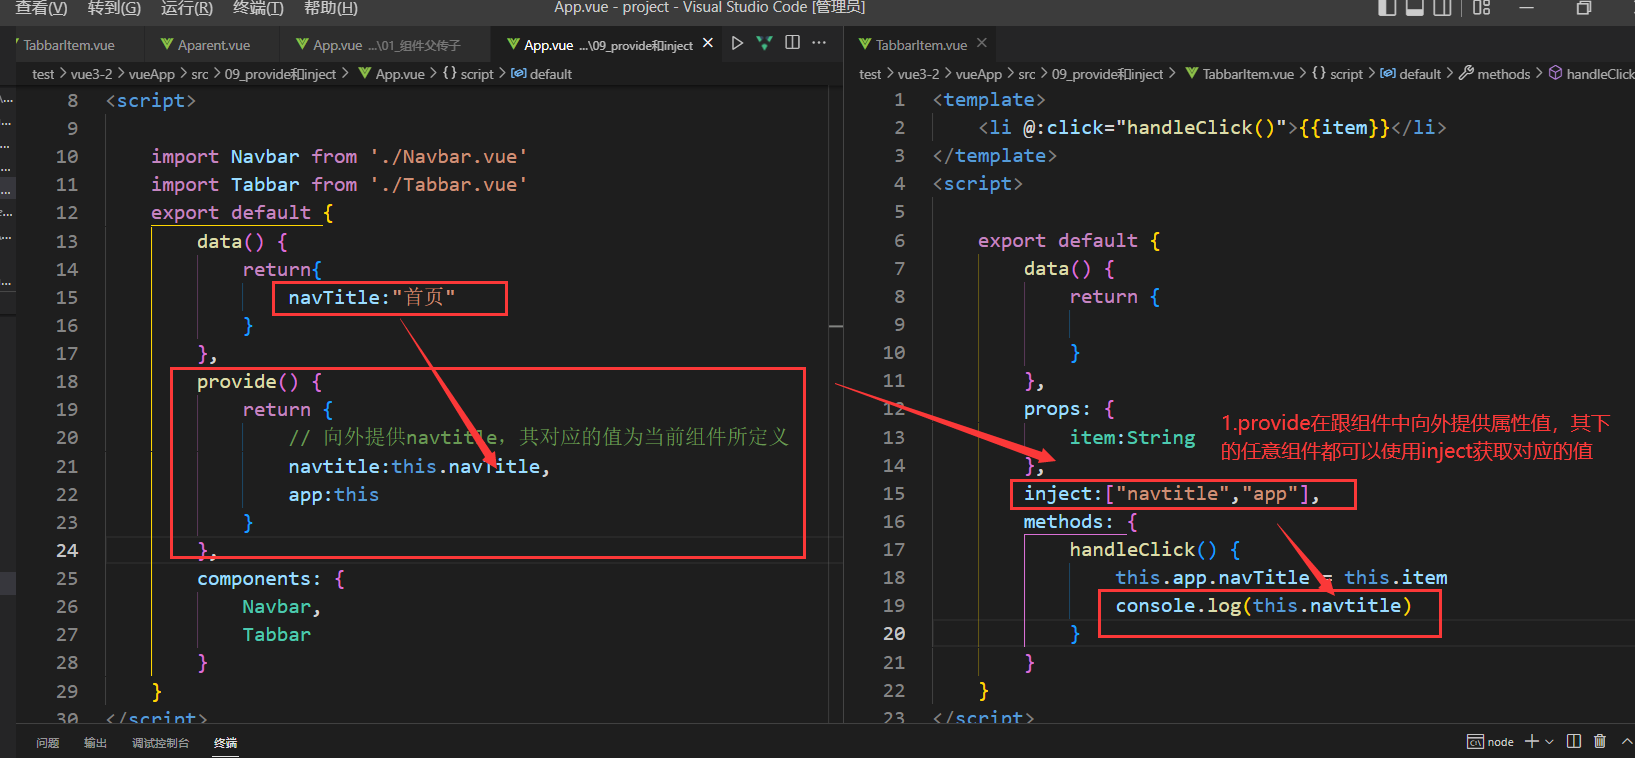
Task: Open the 查看(V) menu
Action: (x=41, y=8)
